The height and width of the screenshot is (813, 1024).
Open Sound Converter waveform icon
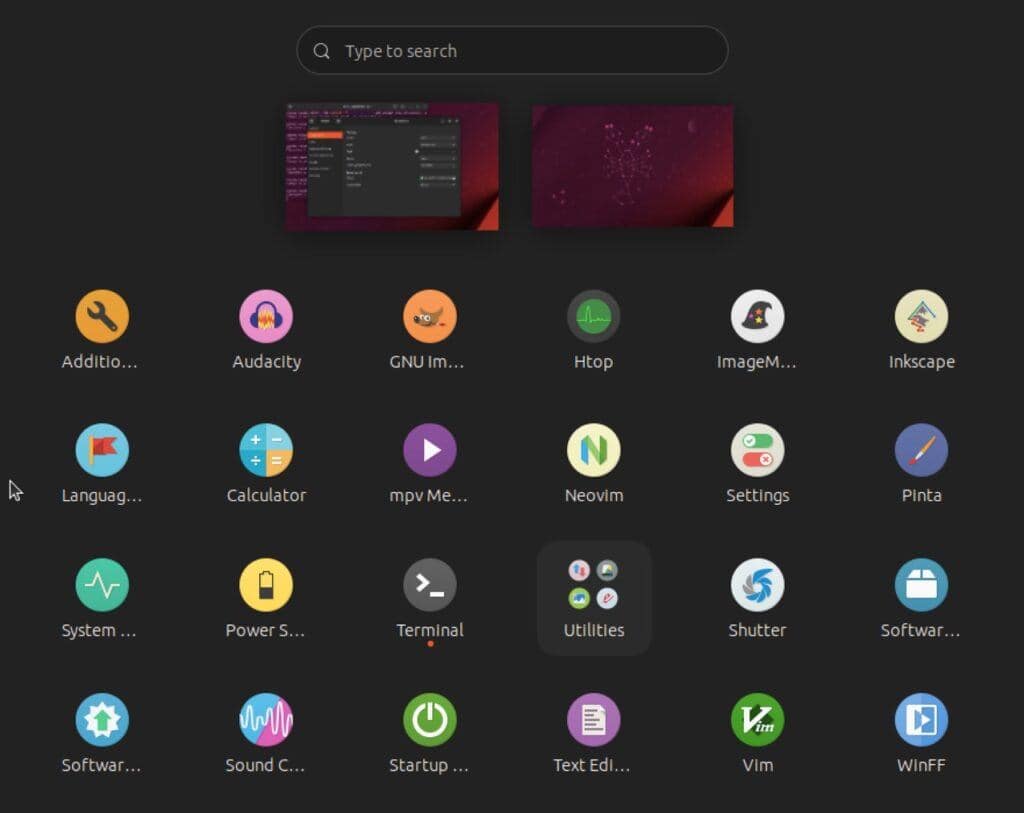click(266, 720)
